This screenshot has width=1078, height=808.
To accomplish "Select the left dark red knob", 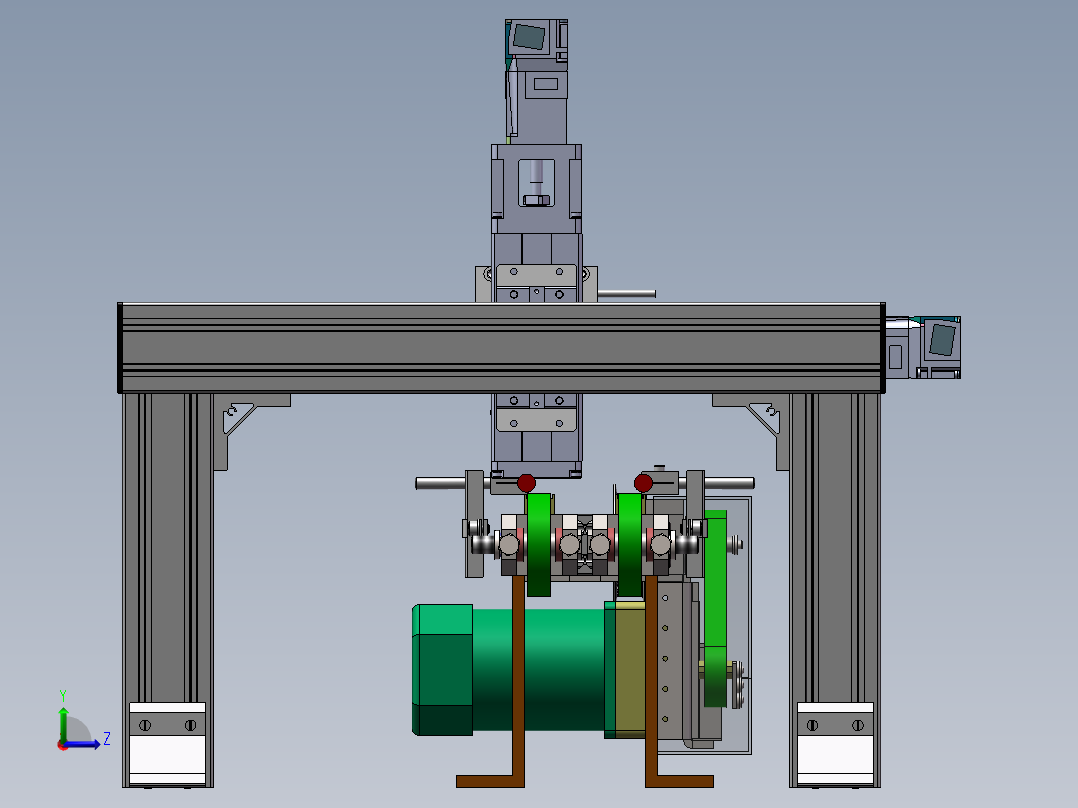I will 526,483.
